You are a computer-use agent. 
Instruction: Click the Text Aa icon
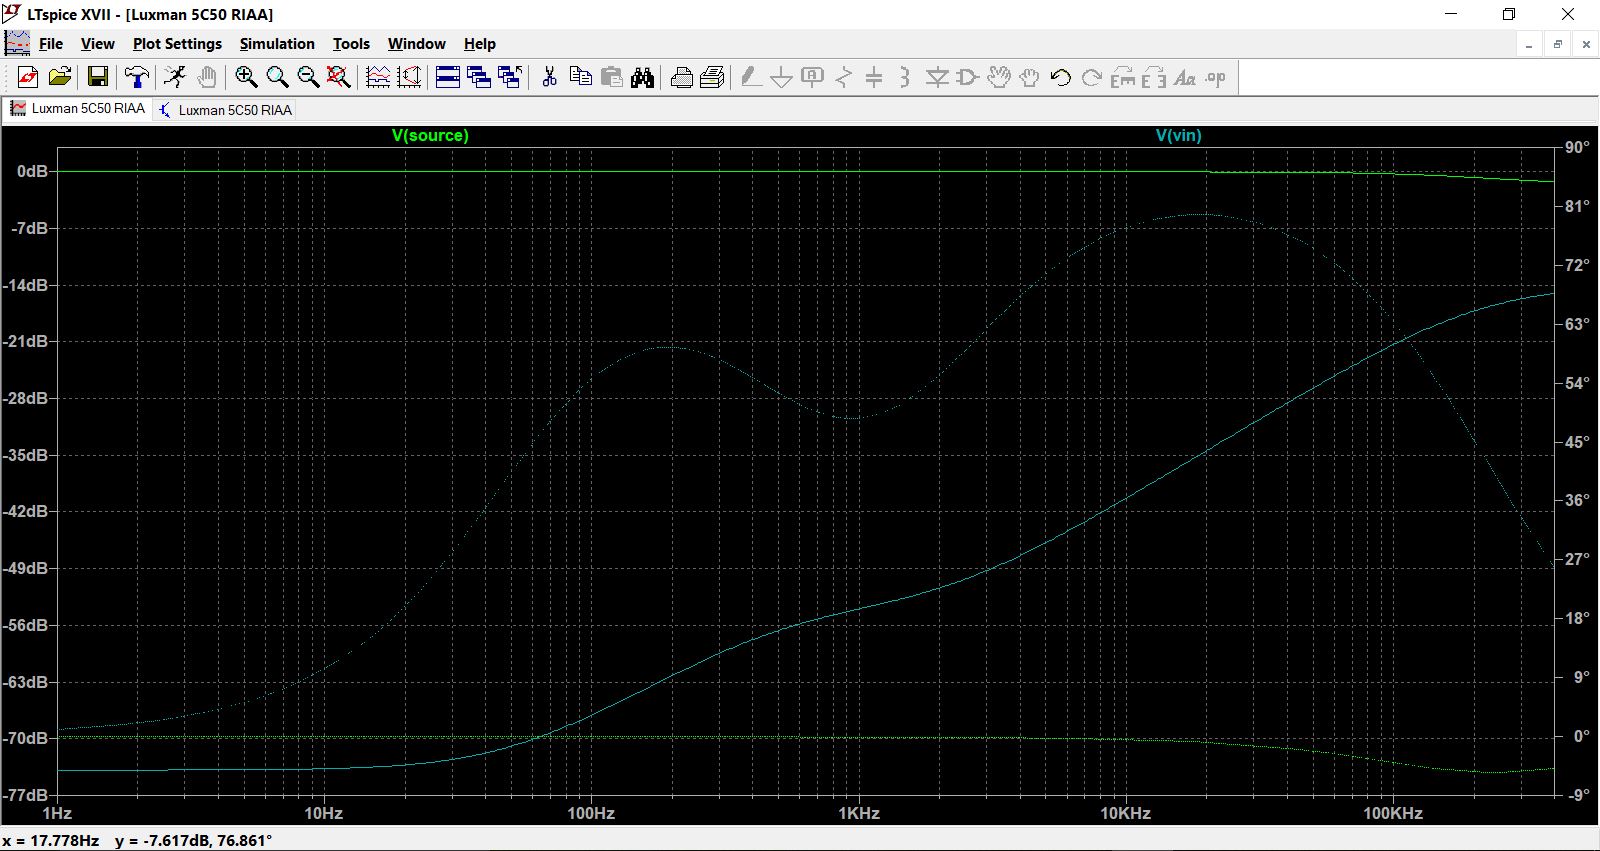click(1185, 77)
